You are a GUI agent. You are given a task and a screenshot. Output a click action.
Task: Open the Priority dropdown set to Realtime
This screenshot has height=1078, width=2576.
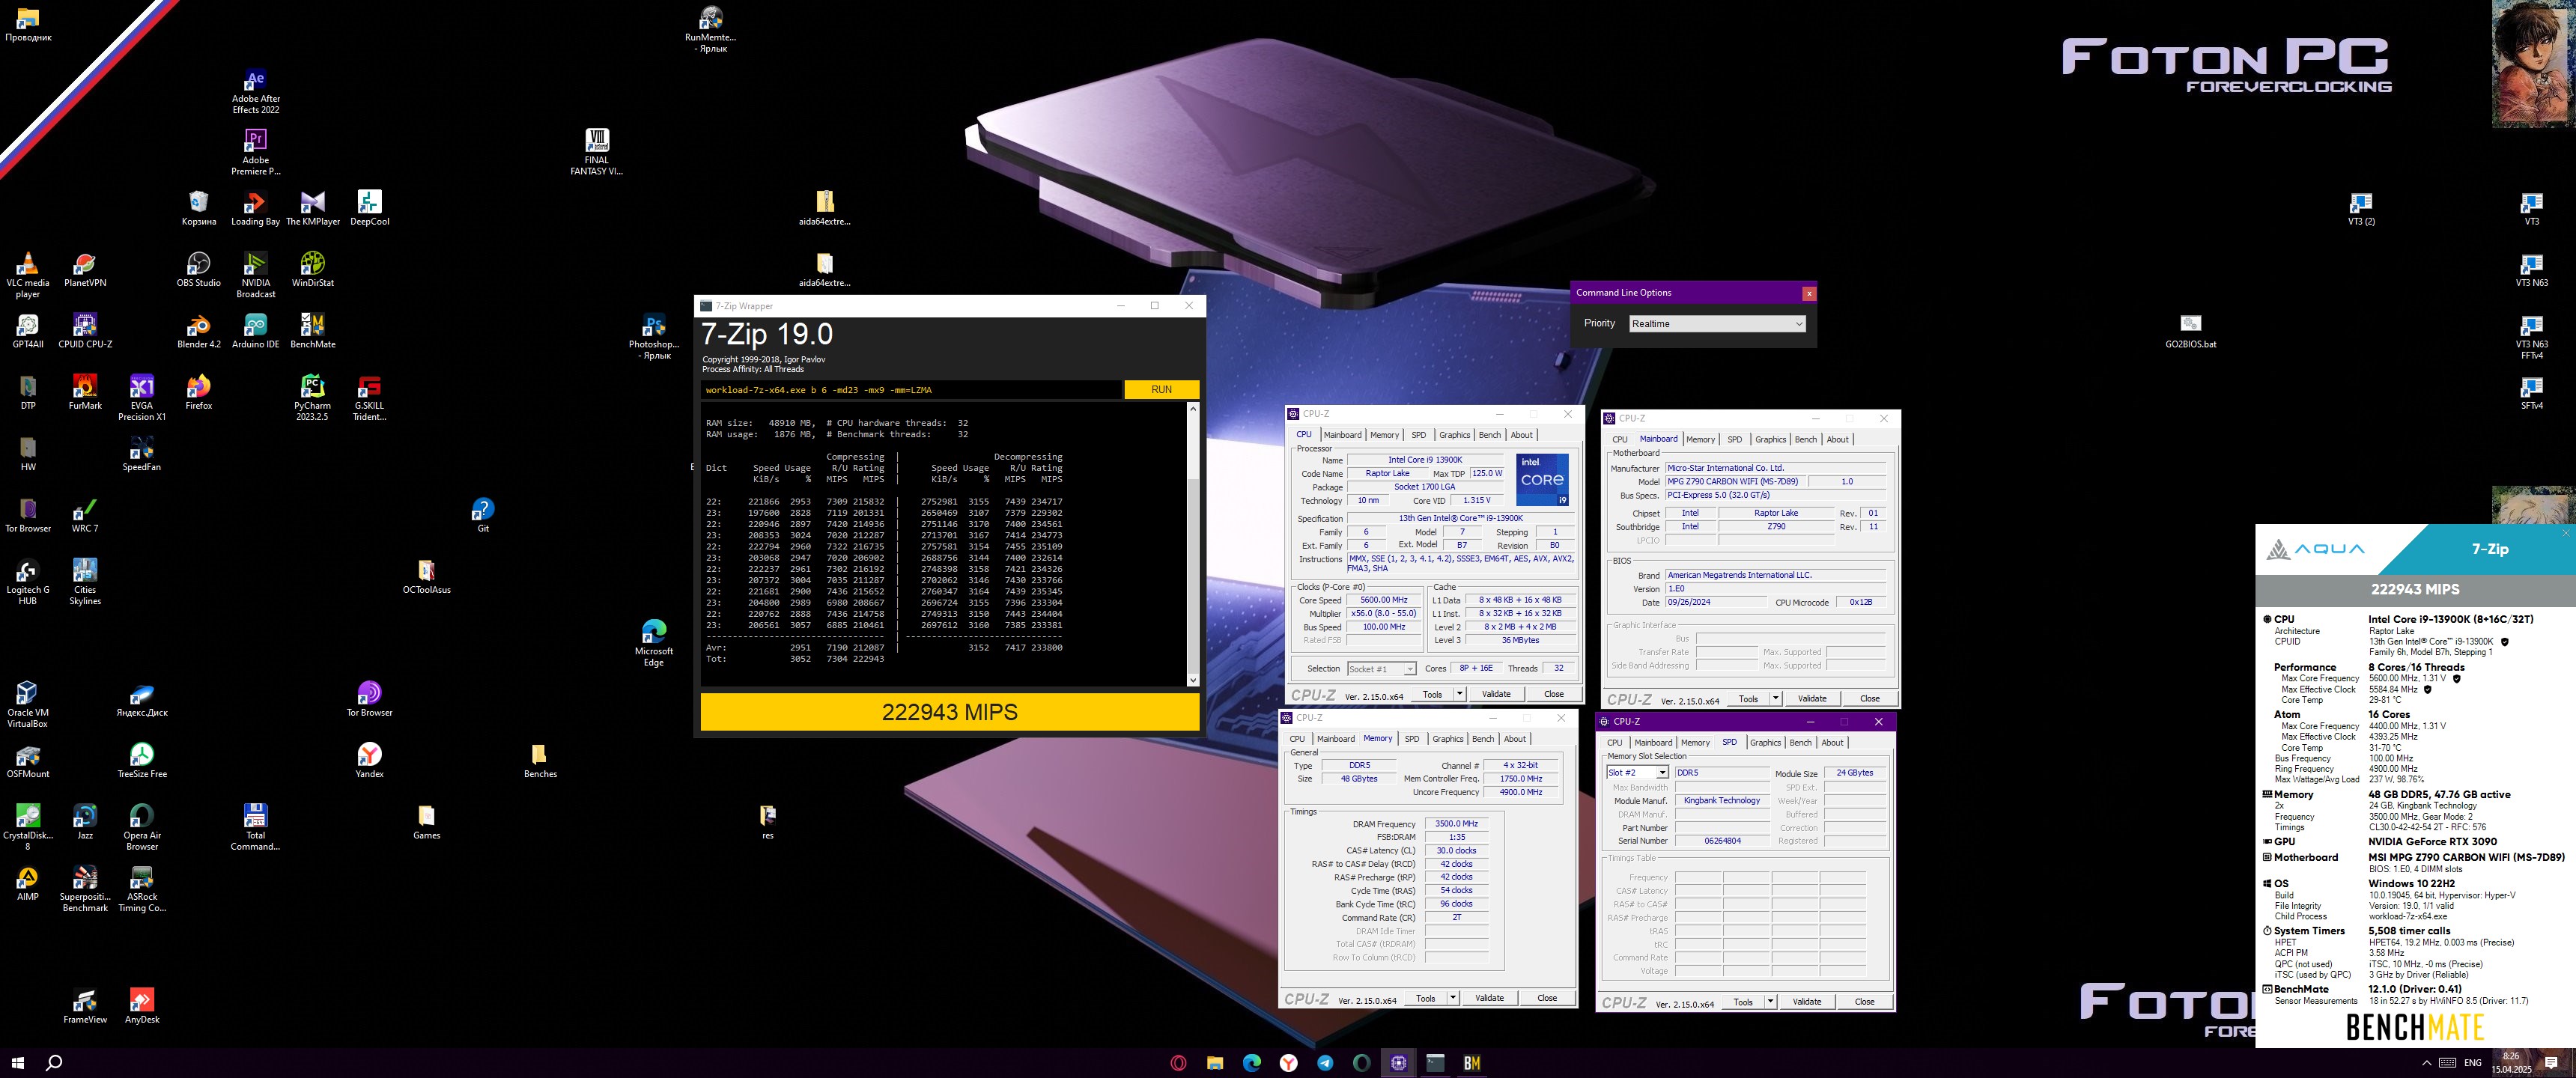tap(1717, 324)
